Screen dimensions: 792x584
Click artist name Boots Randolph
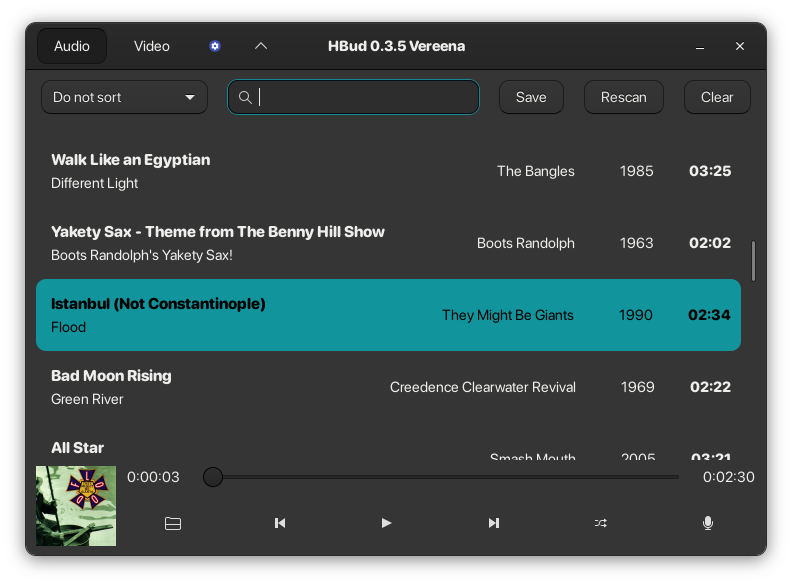click(x=526, y=243)
